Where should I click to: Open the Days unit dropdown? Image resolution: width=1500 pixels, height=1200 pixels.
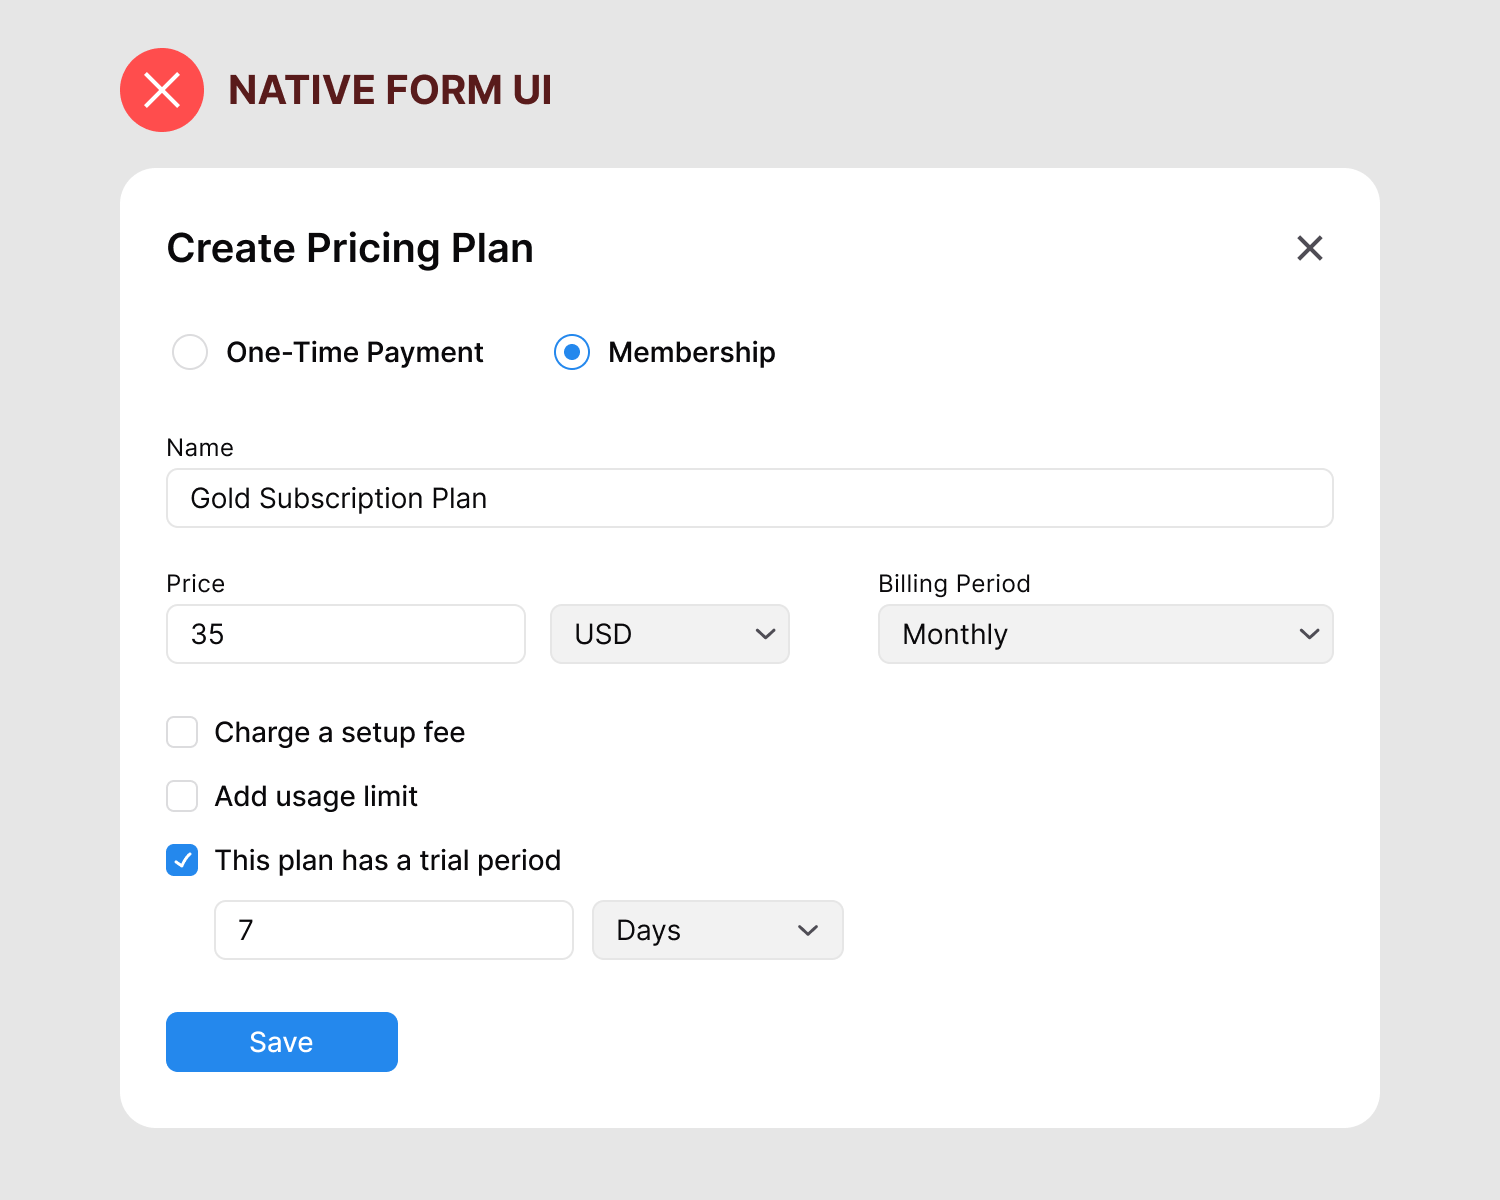pyautogui.click(x=718, y=930)
